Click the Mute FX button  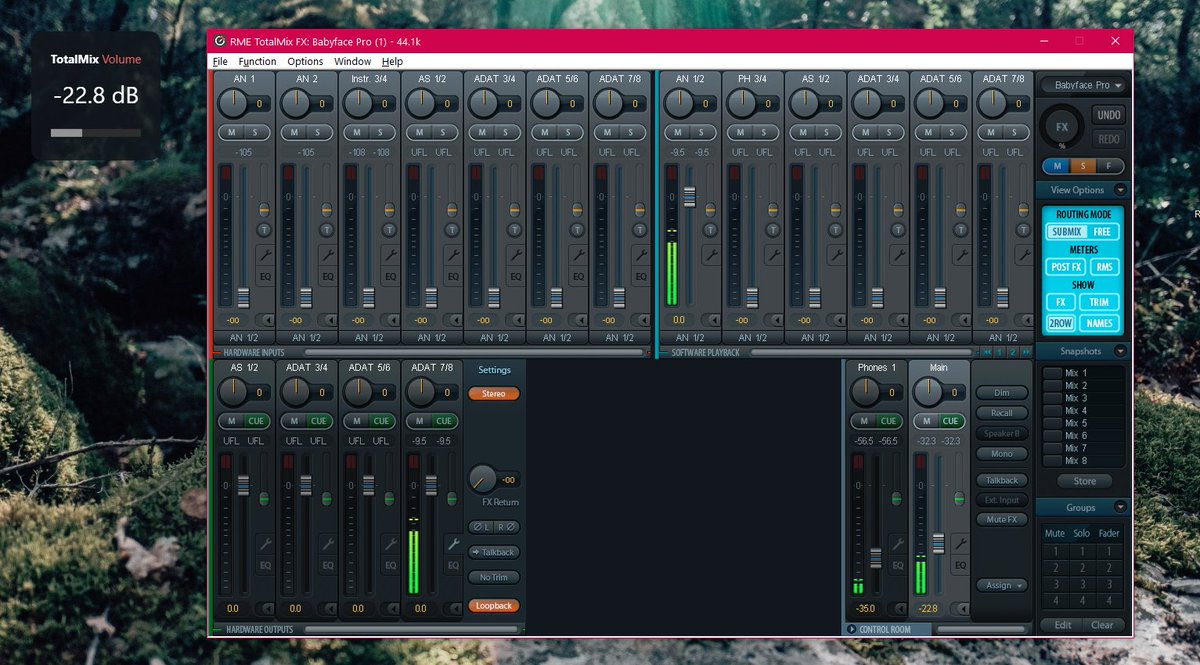(x=1001, y=520)
